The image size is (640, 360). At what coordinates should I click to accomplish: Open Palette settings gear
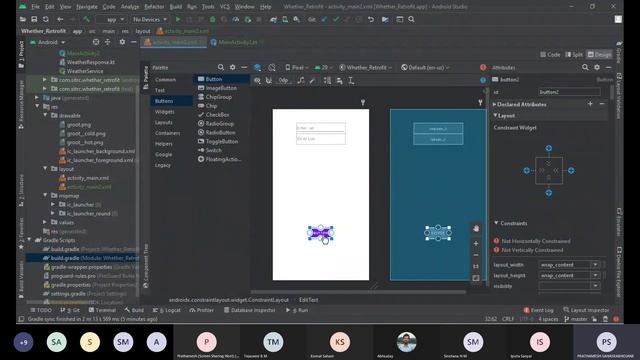tap(233, 67)
